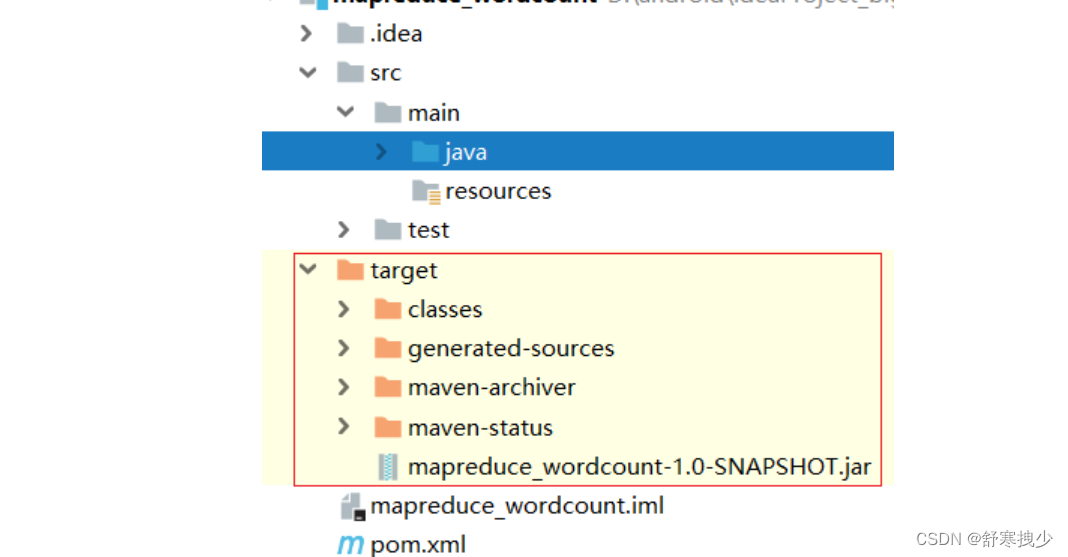Click the mapreduce_wordcount.iml file icon
The width and height of the screenshot is (1068, 557).
point(353,506)
